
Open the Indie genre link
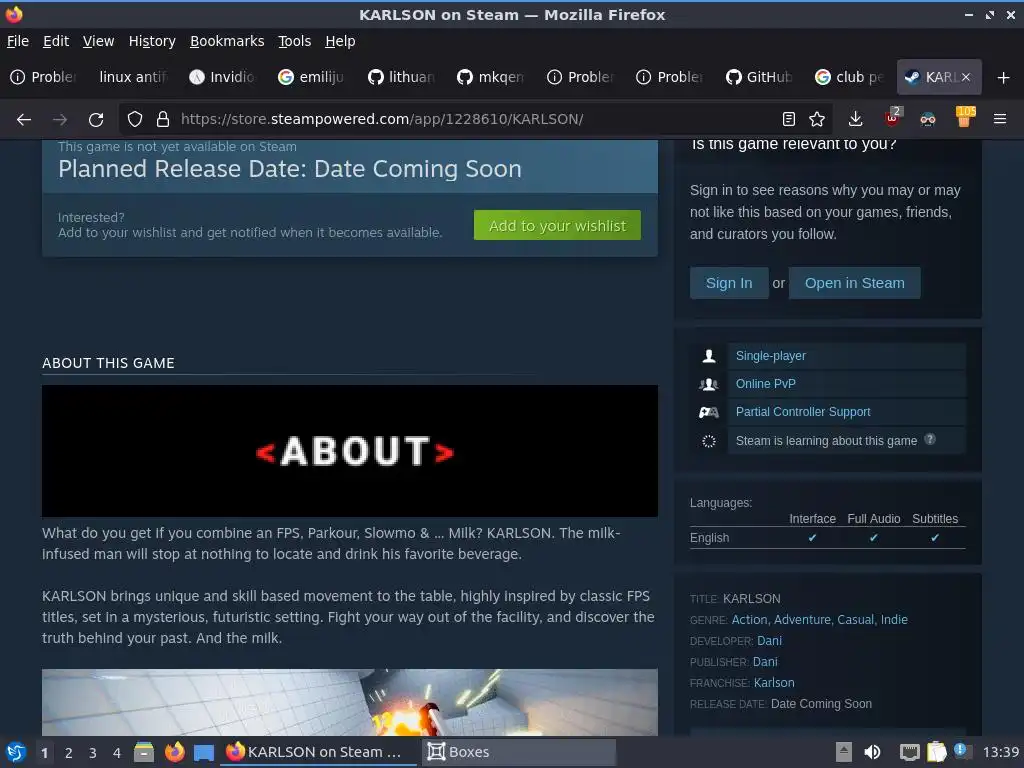[x=894, y=620]
